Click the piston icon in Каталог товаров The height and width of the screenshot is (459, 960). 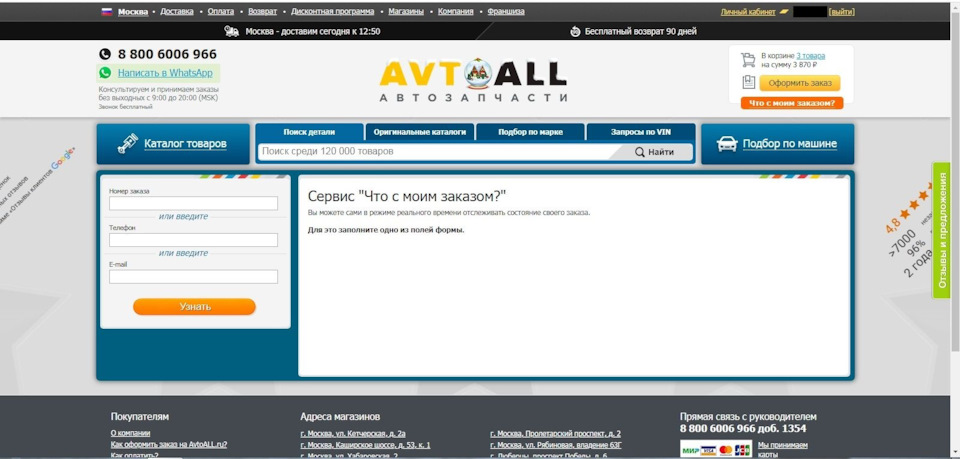pyautogui.click(x=128, y=144)
